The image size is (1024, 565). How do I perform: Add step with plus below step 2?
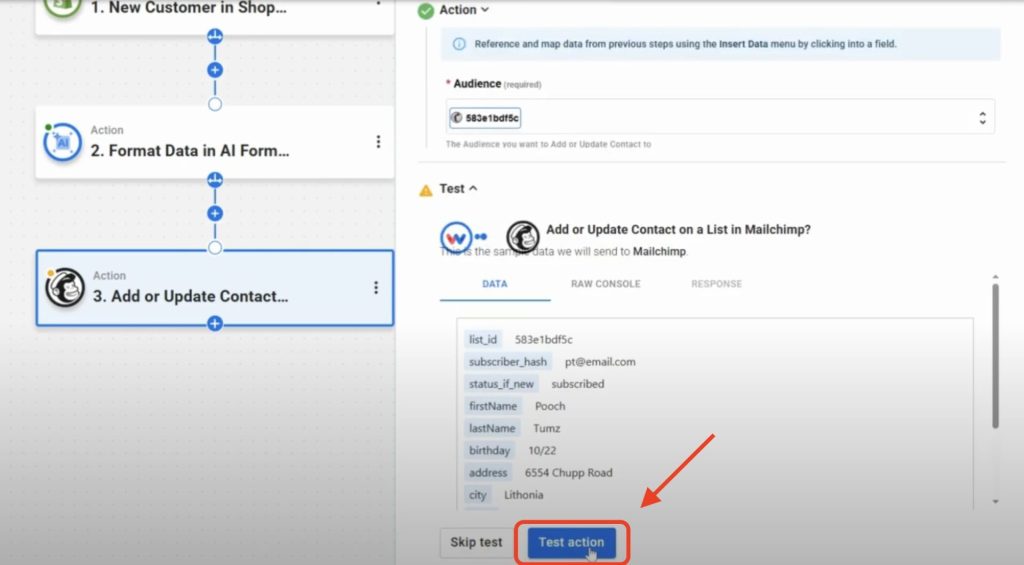[215, 214]
